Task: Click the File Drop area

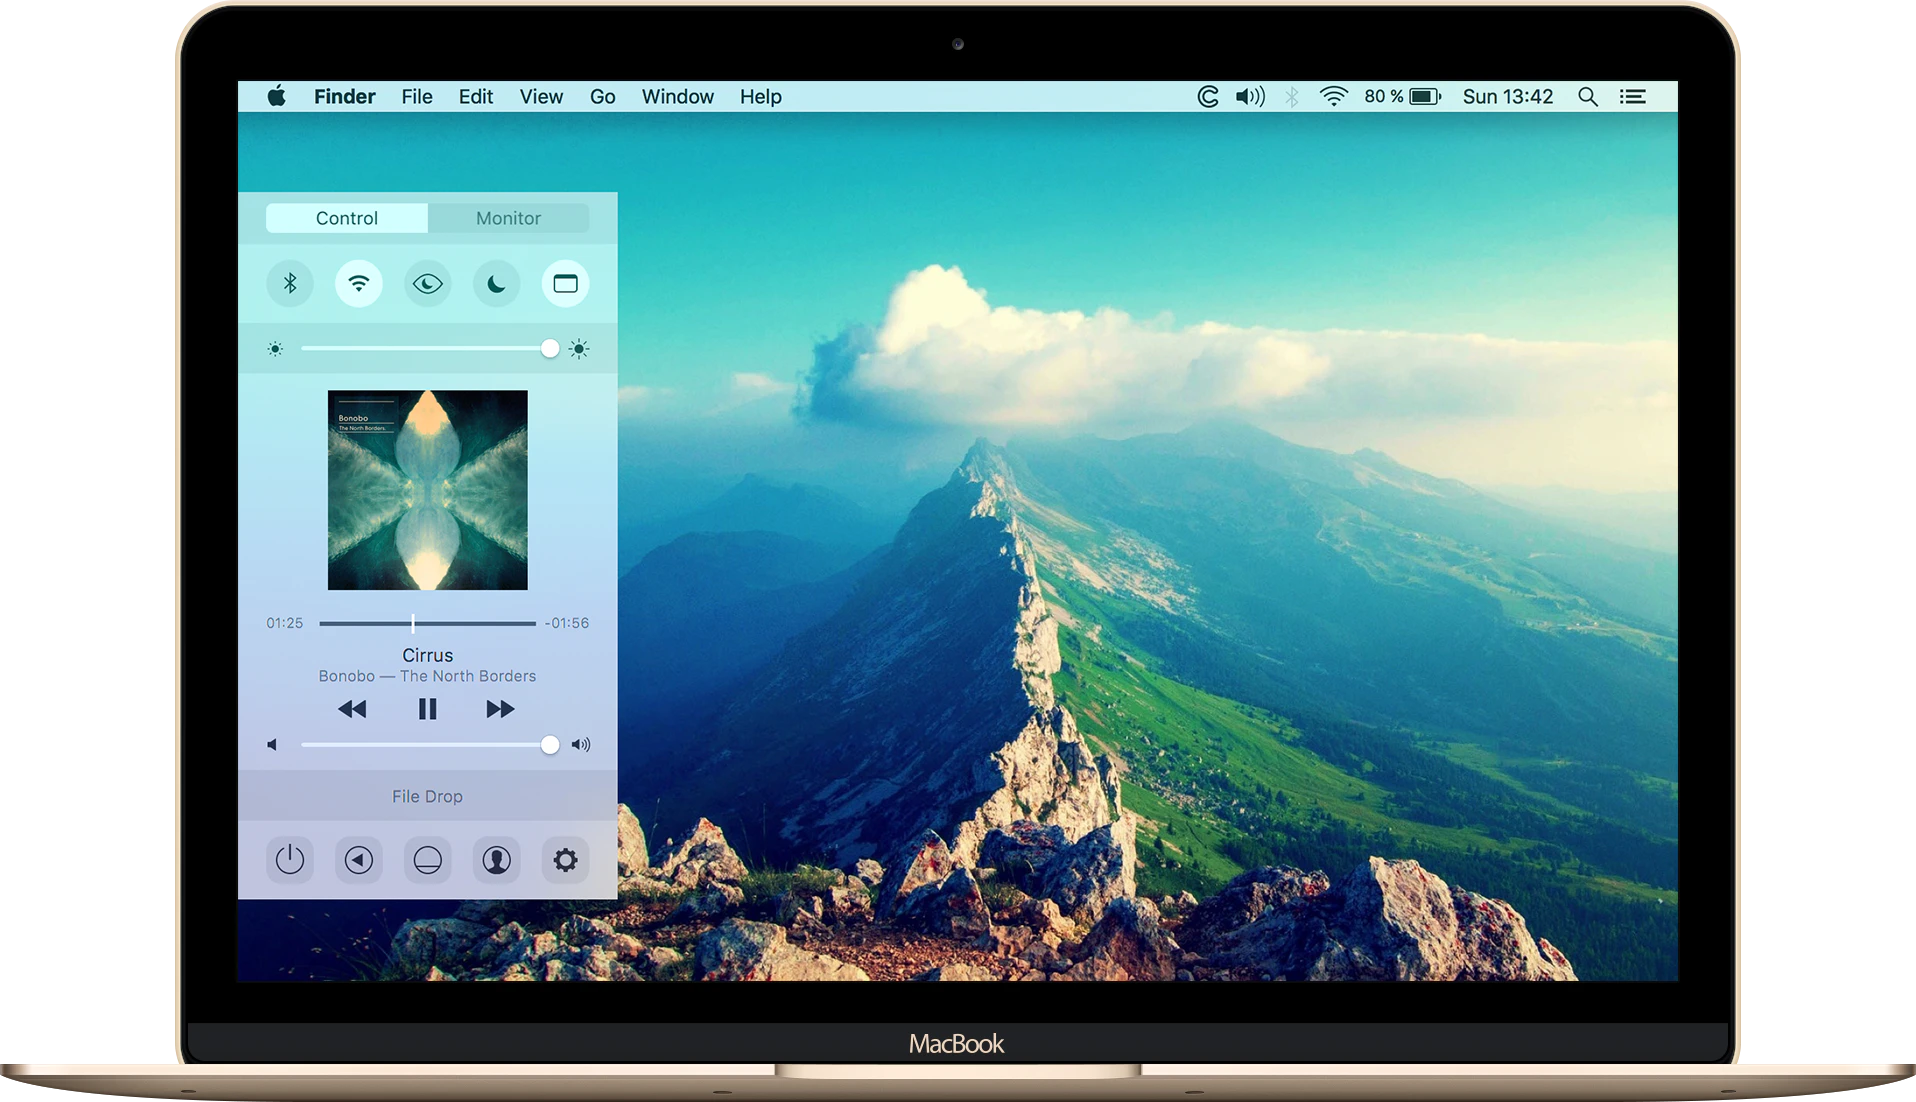Action: point(428,796)
